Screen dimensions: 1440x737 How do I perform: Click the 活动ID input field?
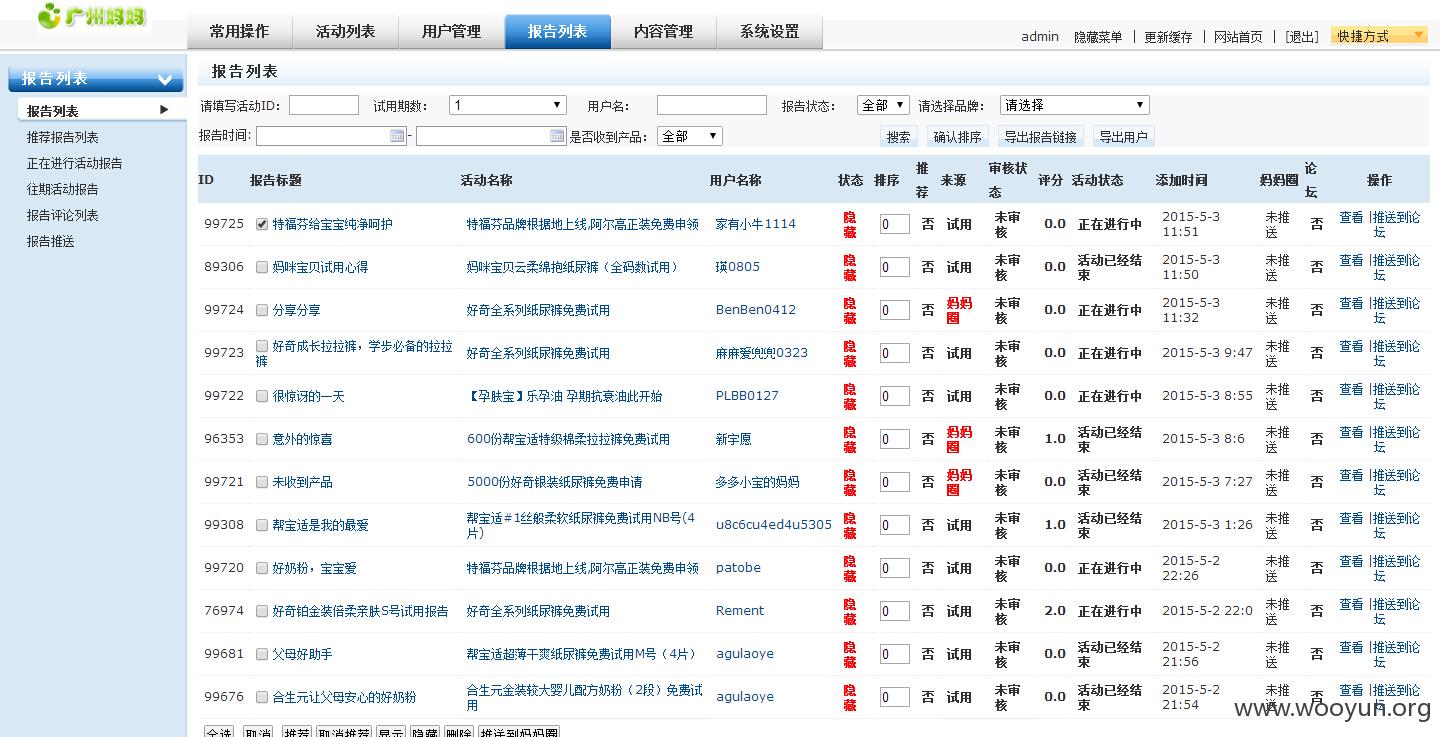(324, 105)
